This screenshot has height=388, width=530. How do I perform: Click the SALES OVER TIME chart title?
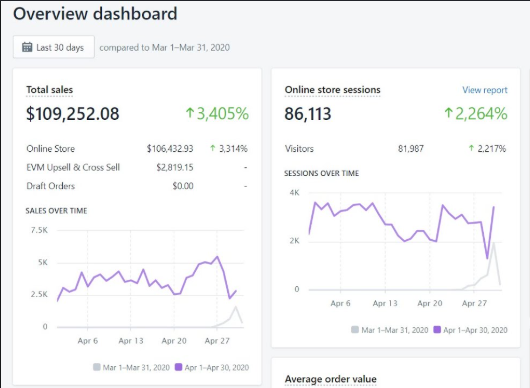tap(56, 211)
